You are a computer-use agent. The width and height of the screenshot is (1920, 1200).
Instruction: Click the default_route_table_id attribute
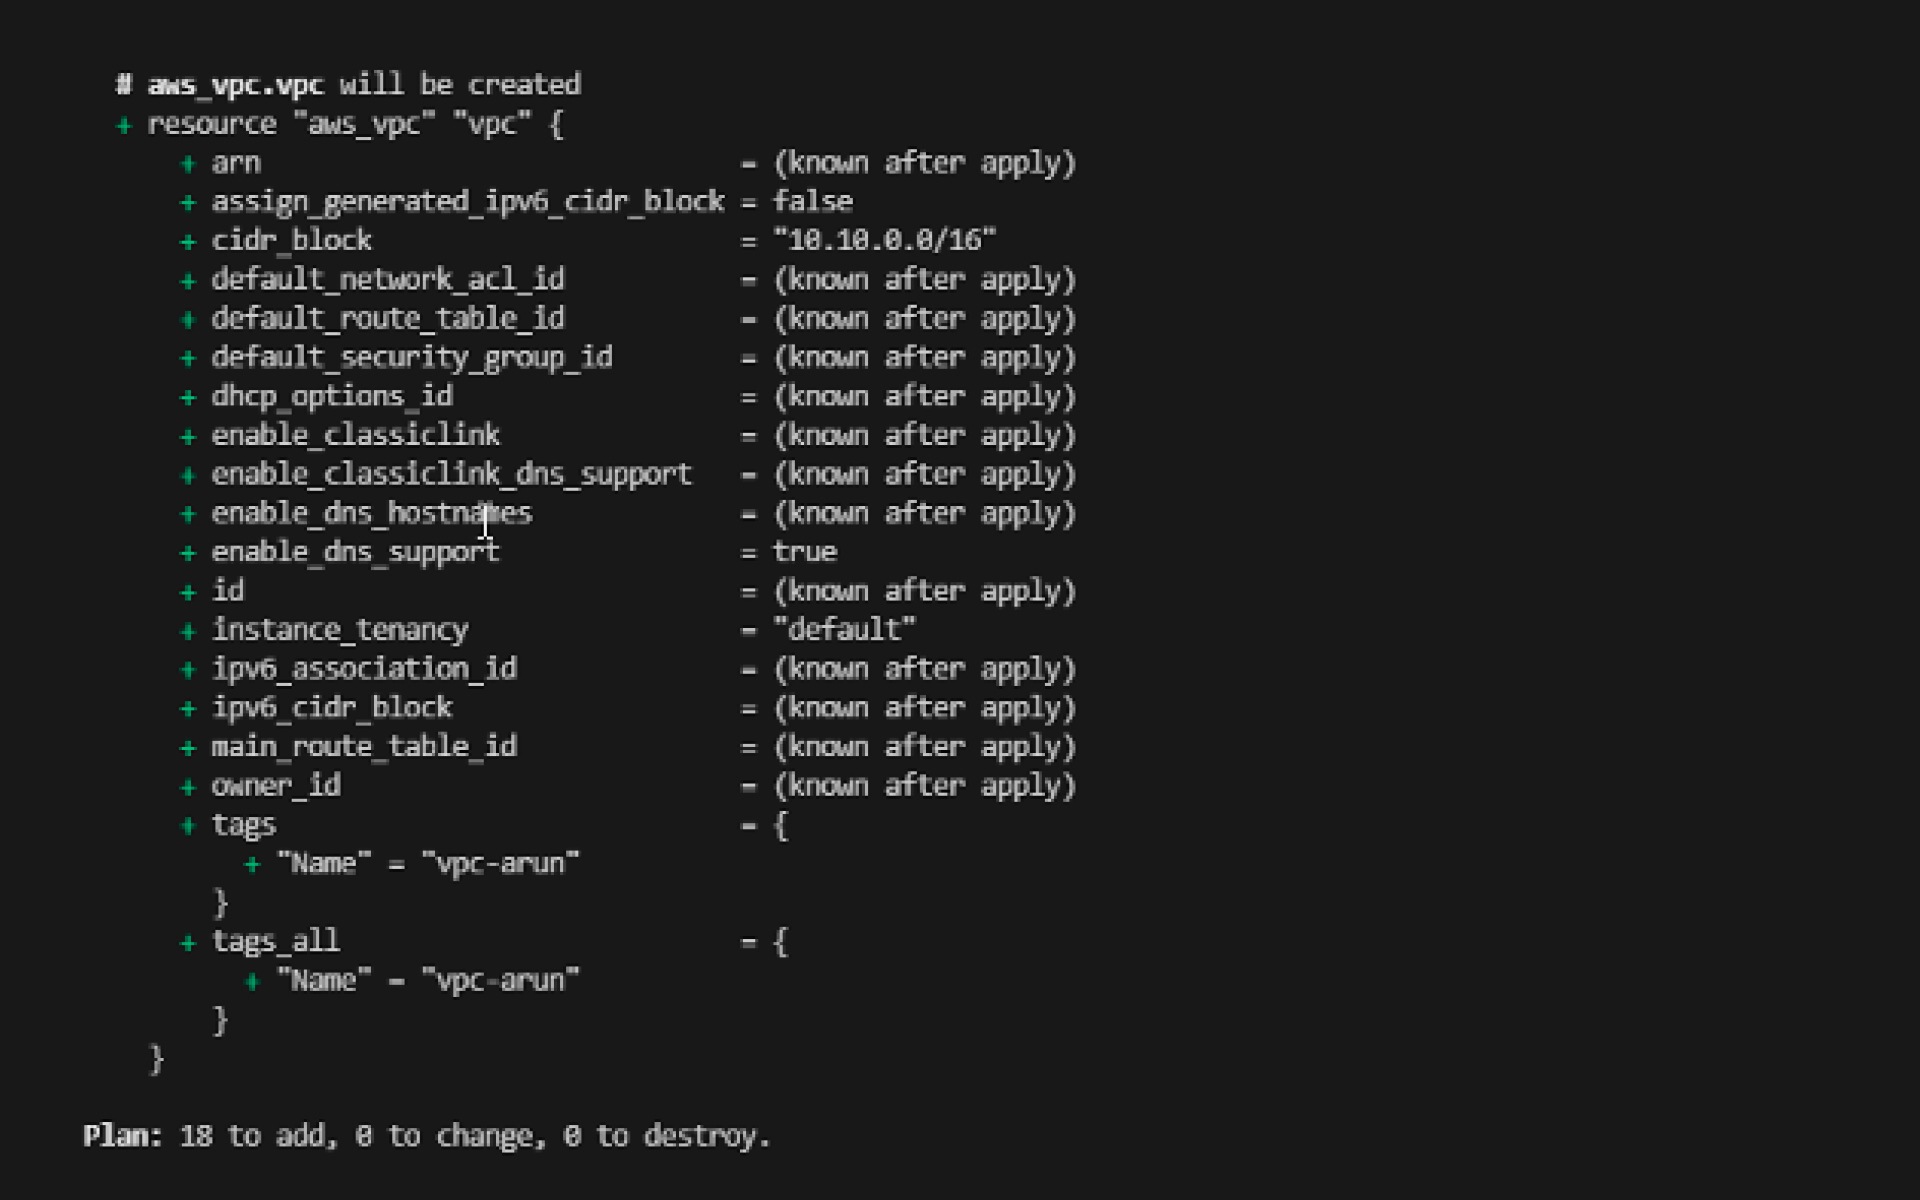[387, 319]
